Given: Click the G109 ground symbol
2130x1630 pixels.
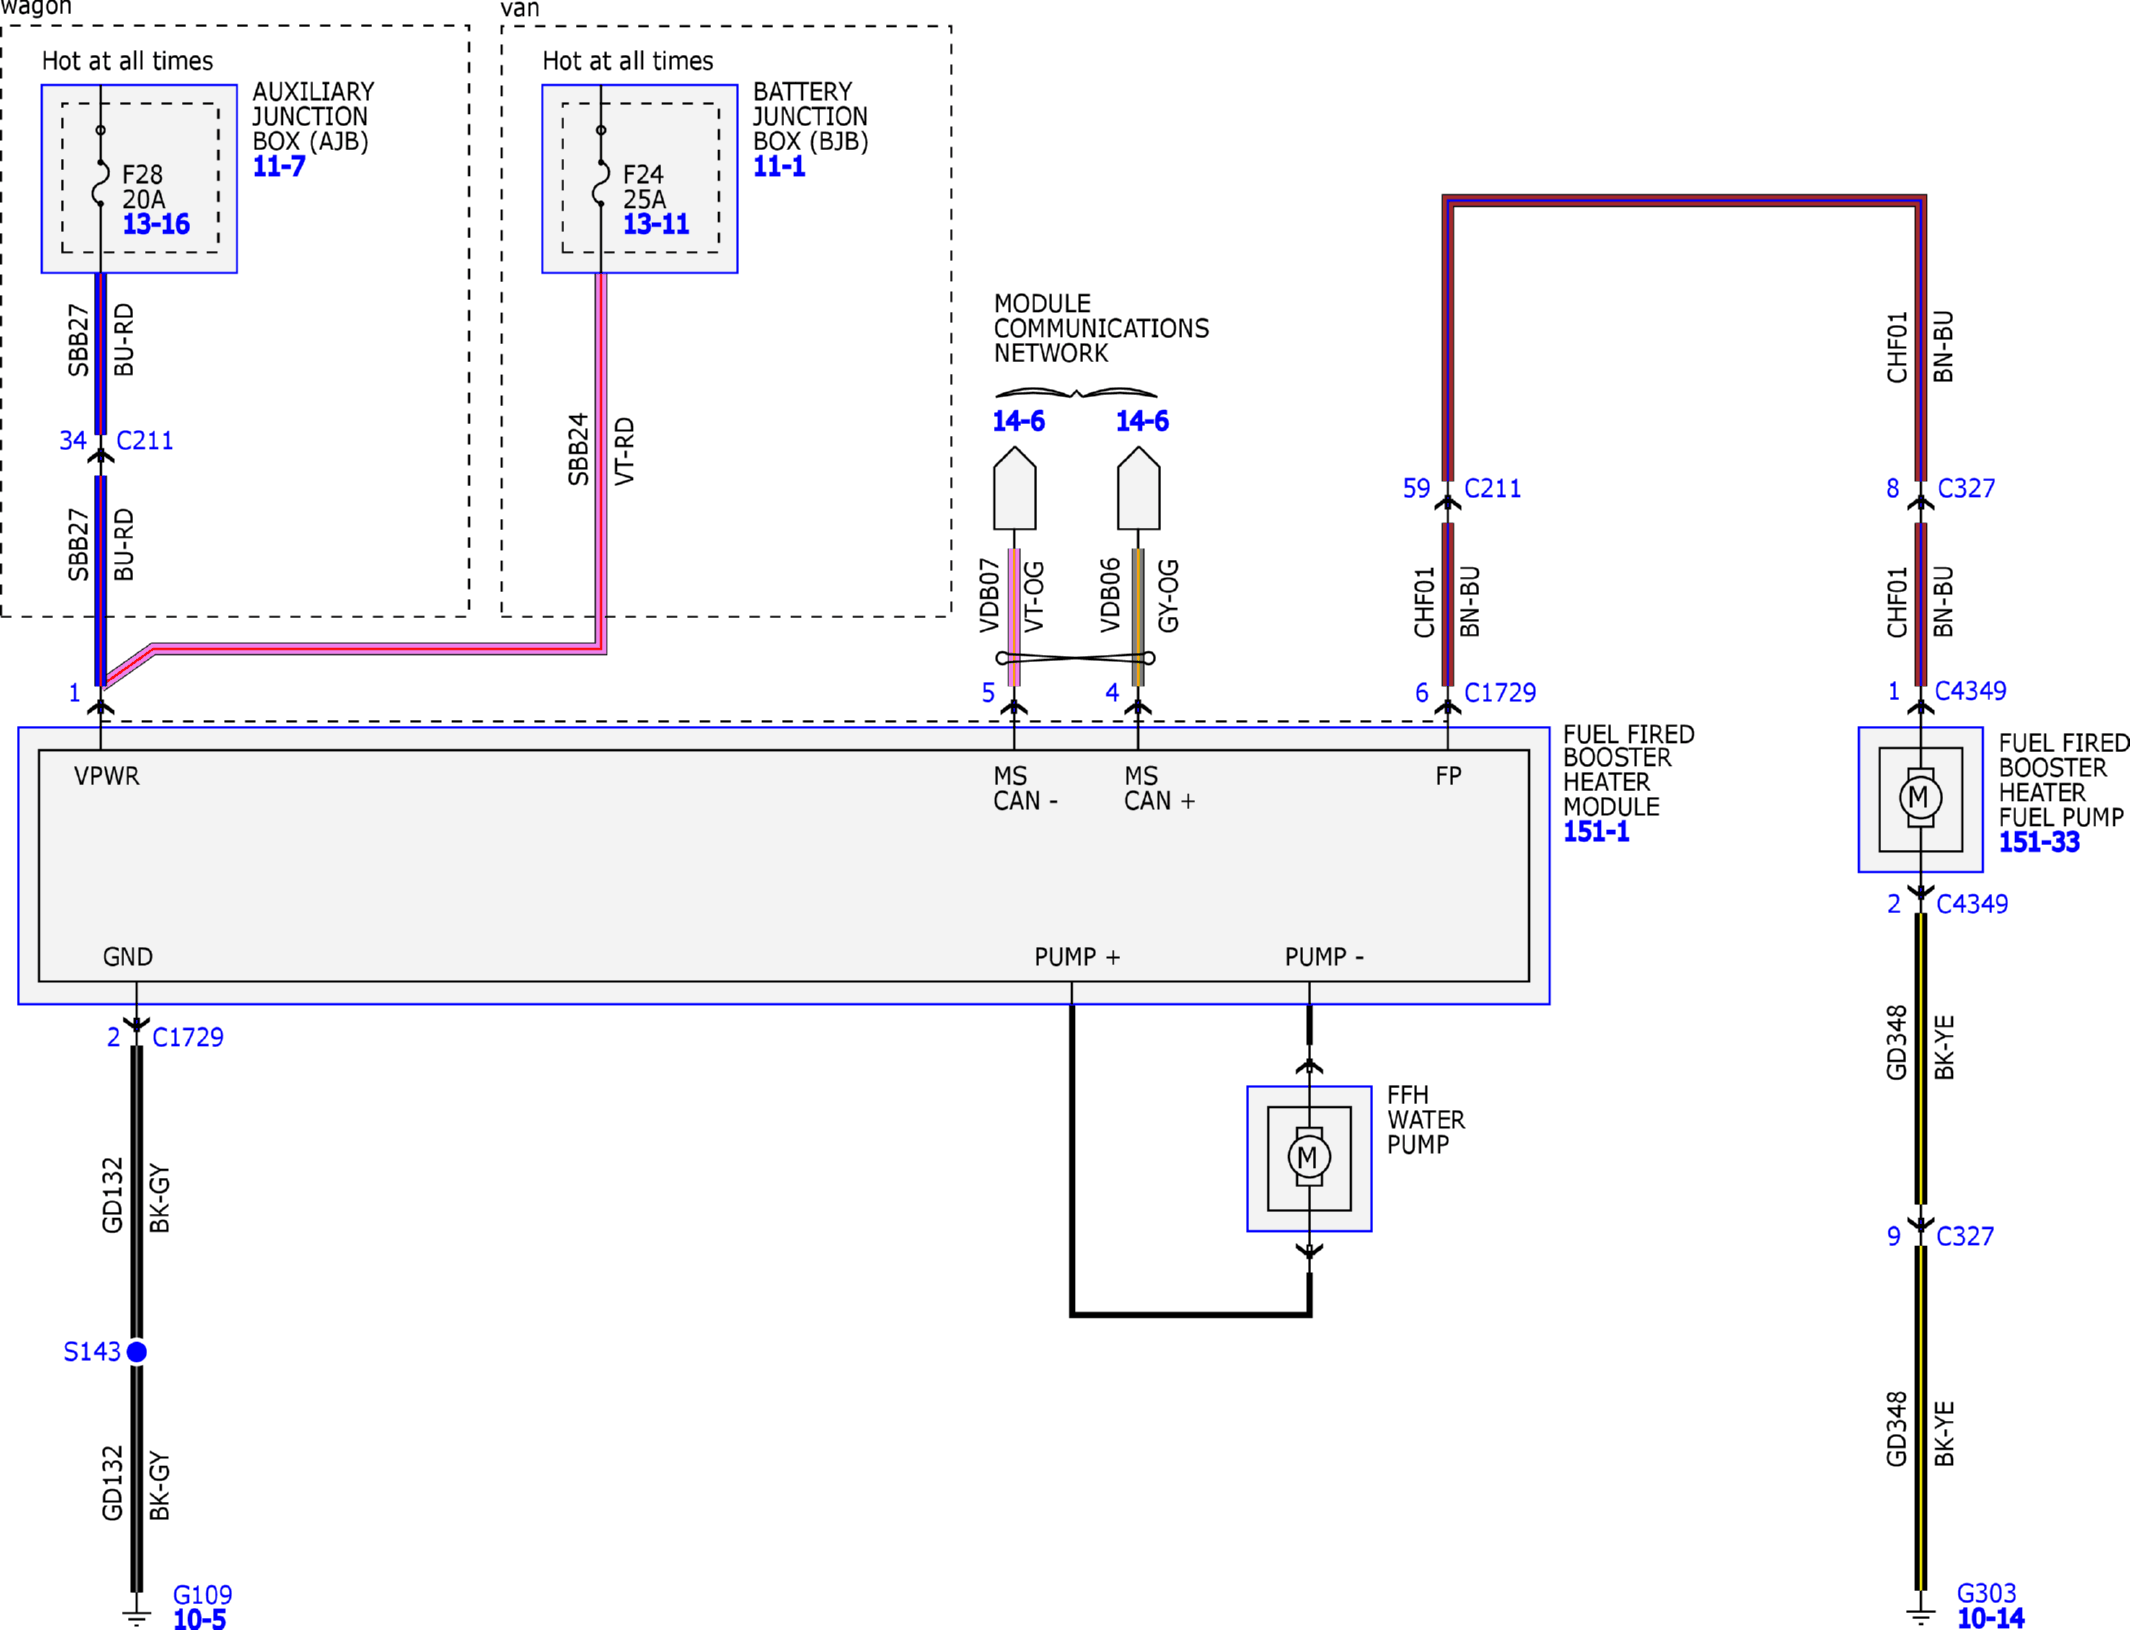Looking at the screenshot, I should click(137, 1615).
